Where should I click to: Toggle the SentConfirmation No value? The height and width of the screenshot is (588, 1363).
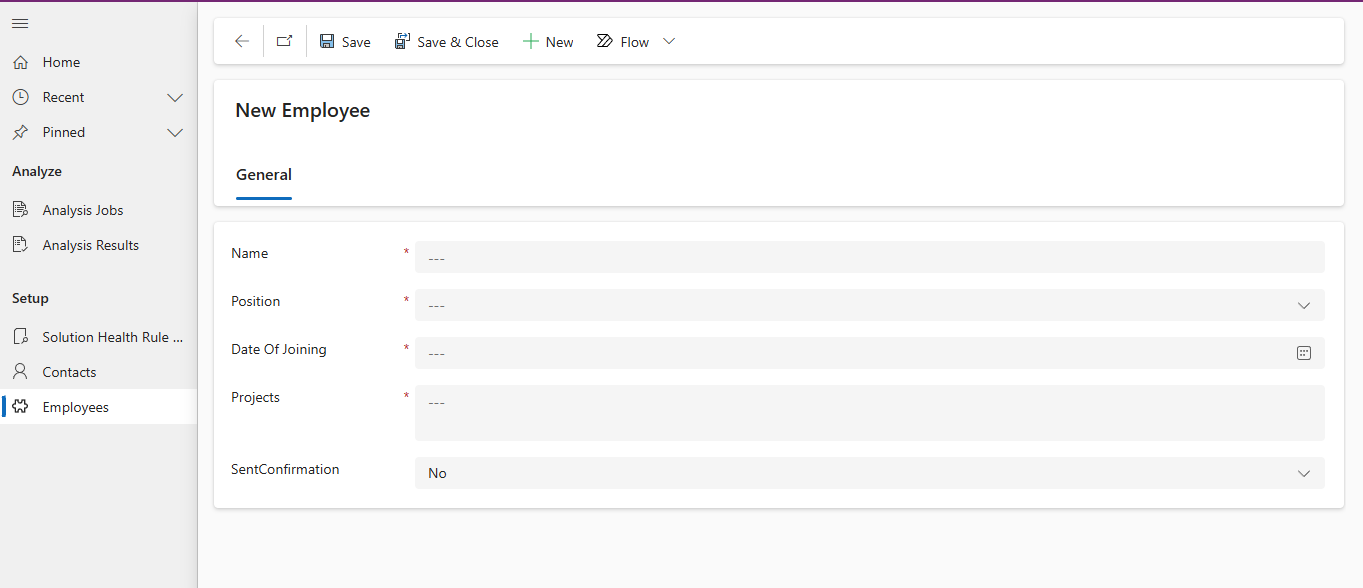click(x=870, y=473)
